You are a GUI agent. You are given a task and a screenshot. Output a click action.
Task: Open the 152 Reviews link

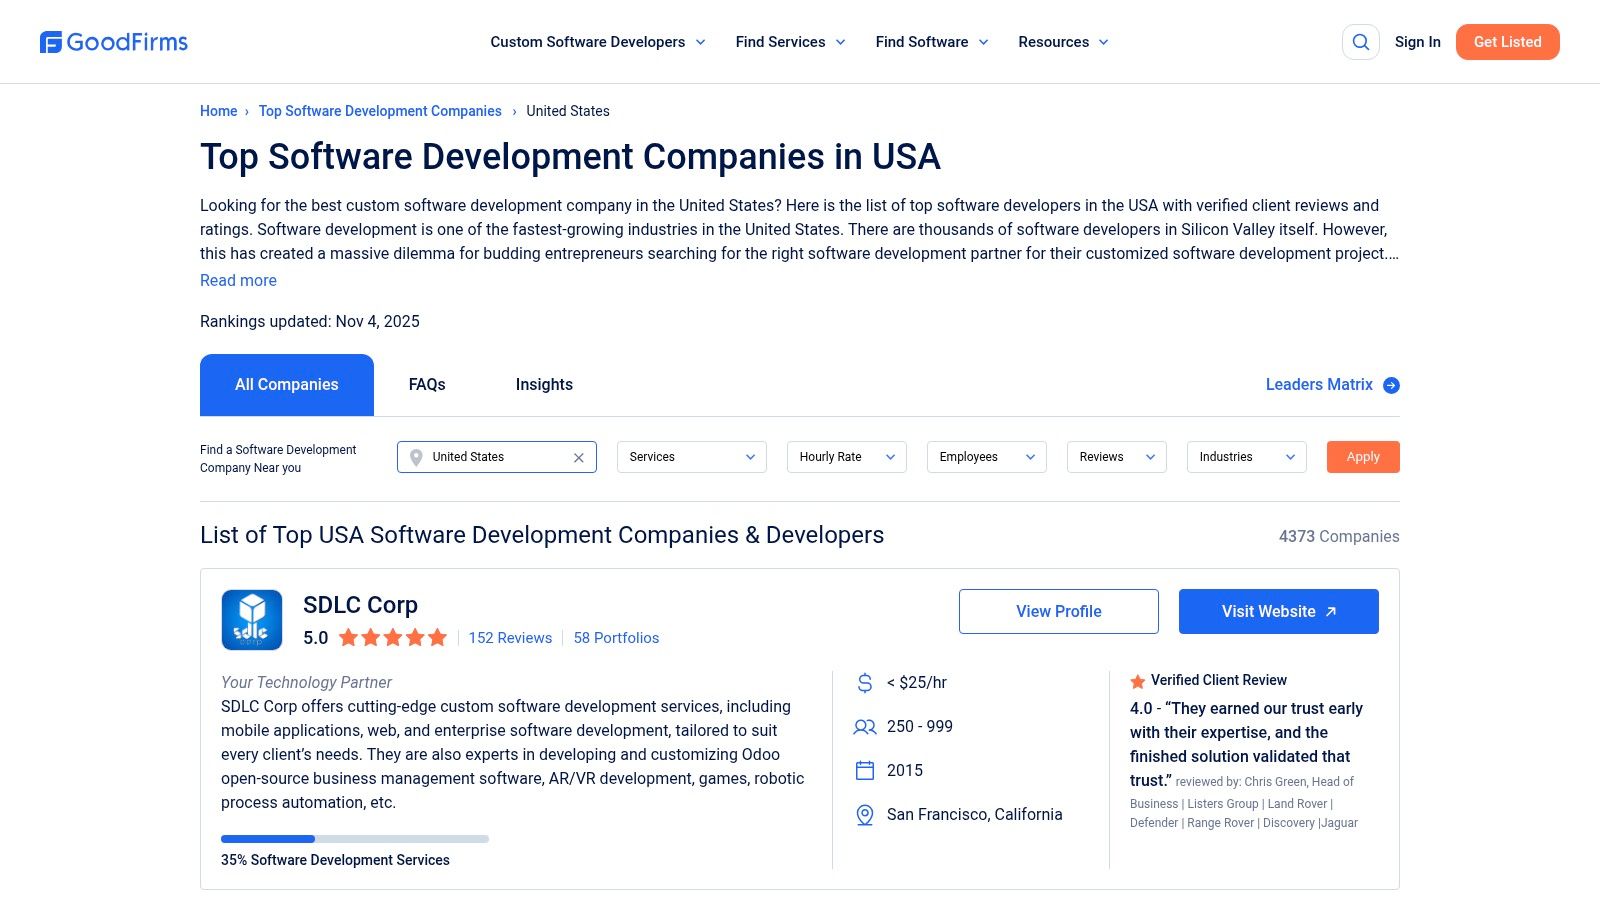pyautogui.click(x=510, y=637)
